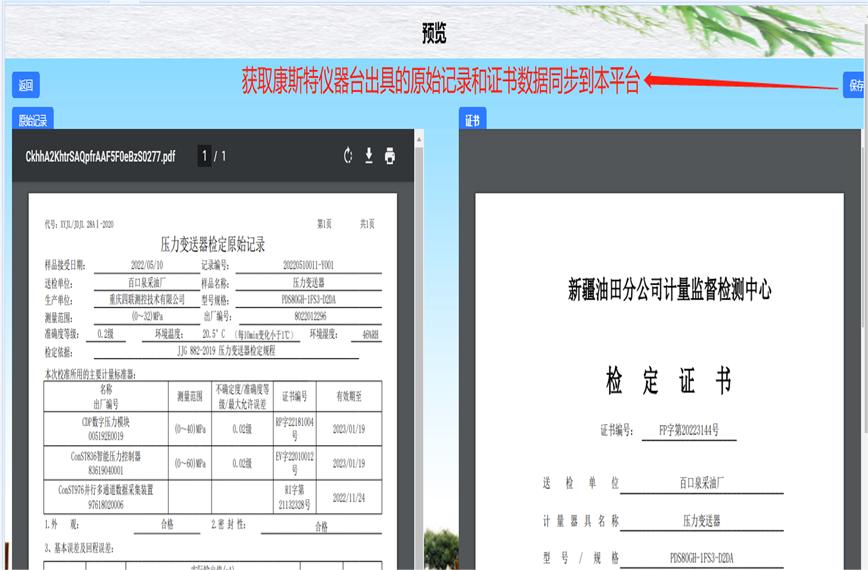Print the original record PDF
The width and height of the screenshot is (868, 570).
390,156
